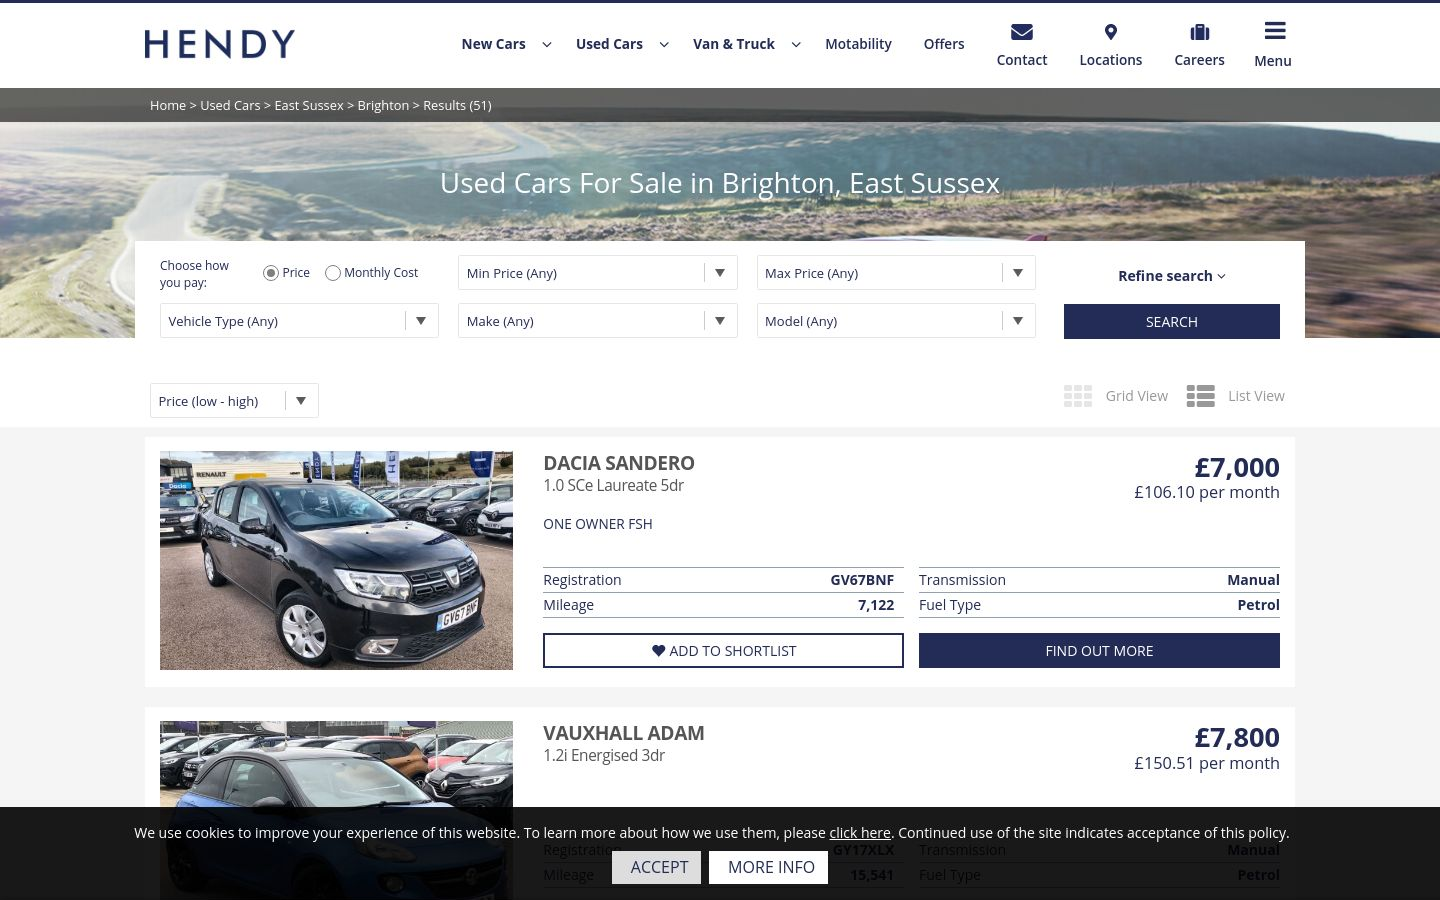Click registration value GV67BNF

tap(862, 580)
